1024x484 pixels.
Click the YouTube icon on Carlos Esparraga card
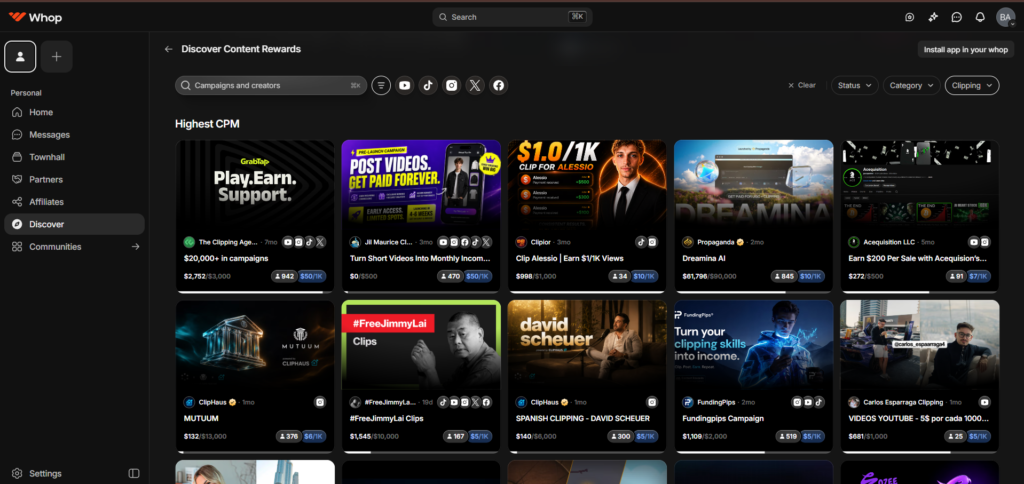tap(985, 402)
